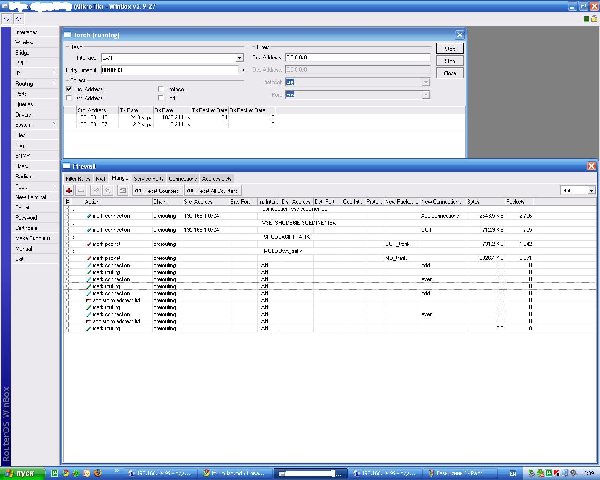The height and width of the screenshot is (480, 600).
Task: Click the Comment icon in Firewall toolbar
Action: tap(121, 189)
